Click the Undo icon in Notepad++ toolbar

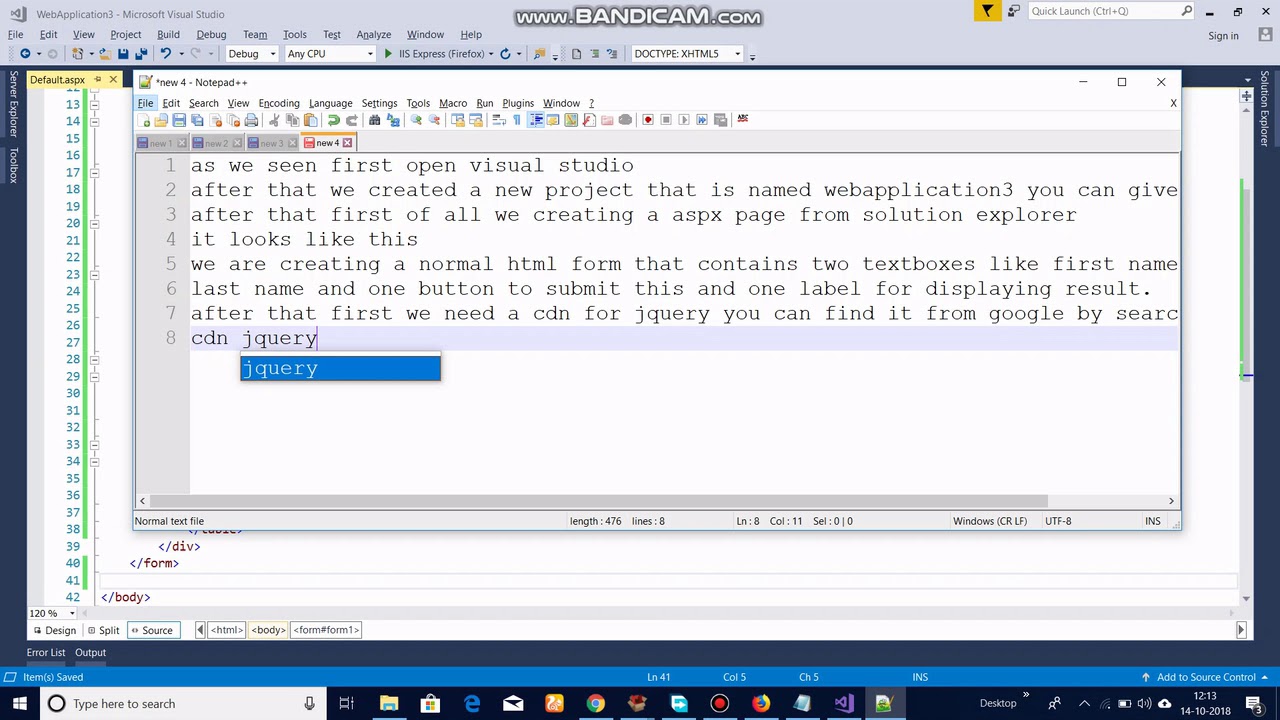(333, 120)
